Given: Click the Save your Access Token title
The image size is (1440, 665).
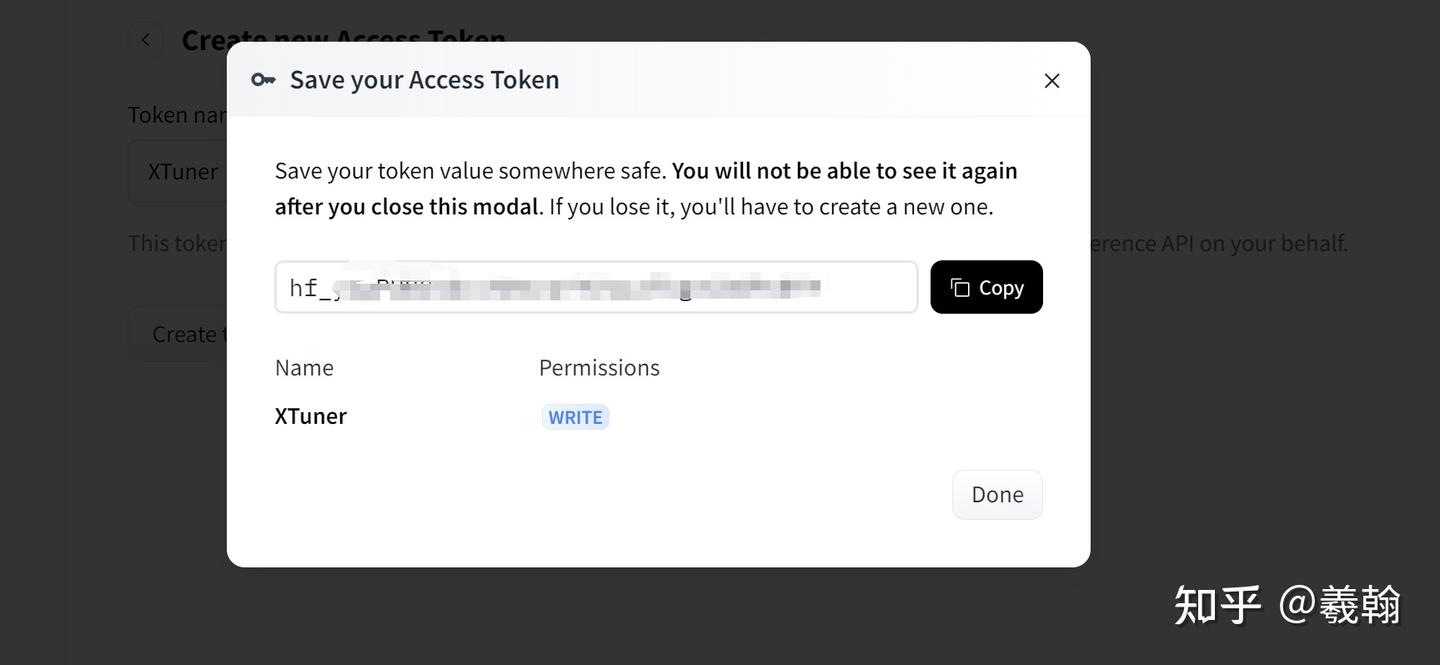Looking at the screenshot, I should click(424, 80).
